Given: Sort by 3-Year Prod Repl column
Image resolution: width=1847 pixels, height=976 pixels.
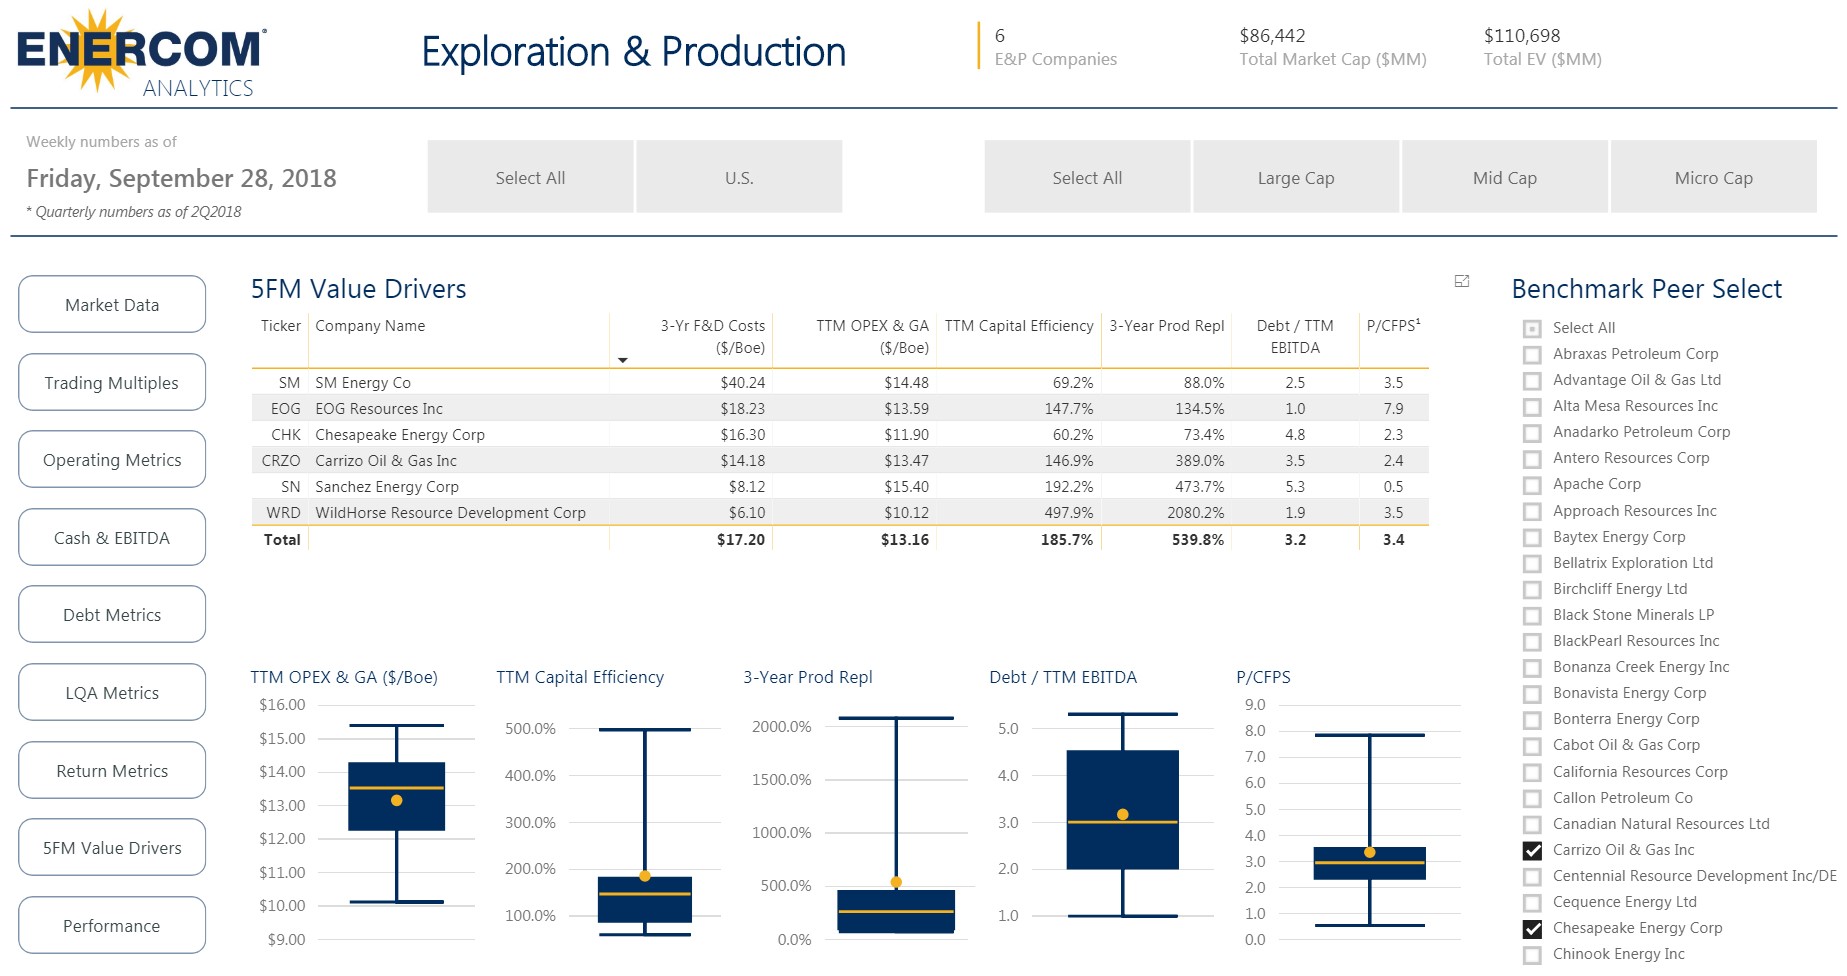Looking at the screenshot, I should [x=1167, y=326].
